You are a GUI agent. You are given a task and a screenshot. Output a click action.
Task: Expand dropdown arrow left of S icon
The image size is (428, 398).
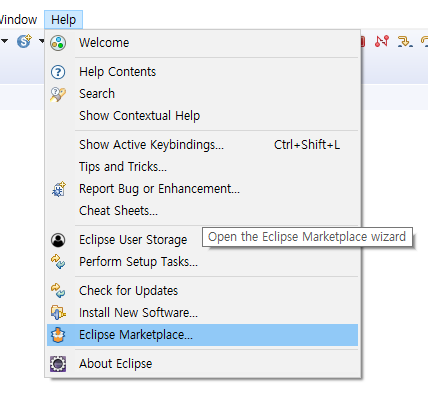(x=5, y=41)
